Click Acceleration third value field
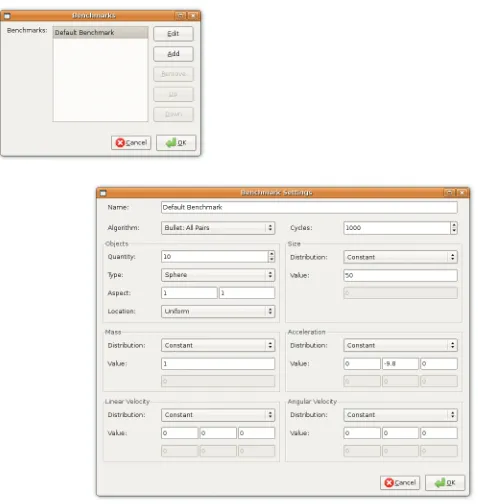Screen dimensions: 478x504 click(439, 364)
